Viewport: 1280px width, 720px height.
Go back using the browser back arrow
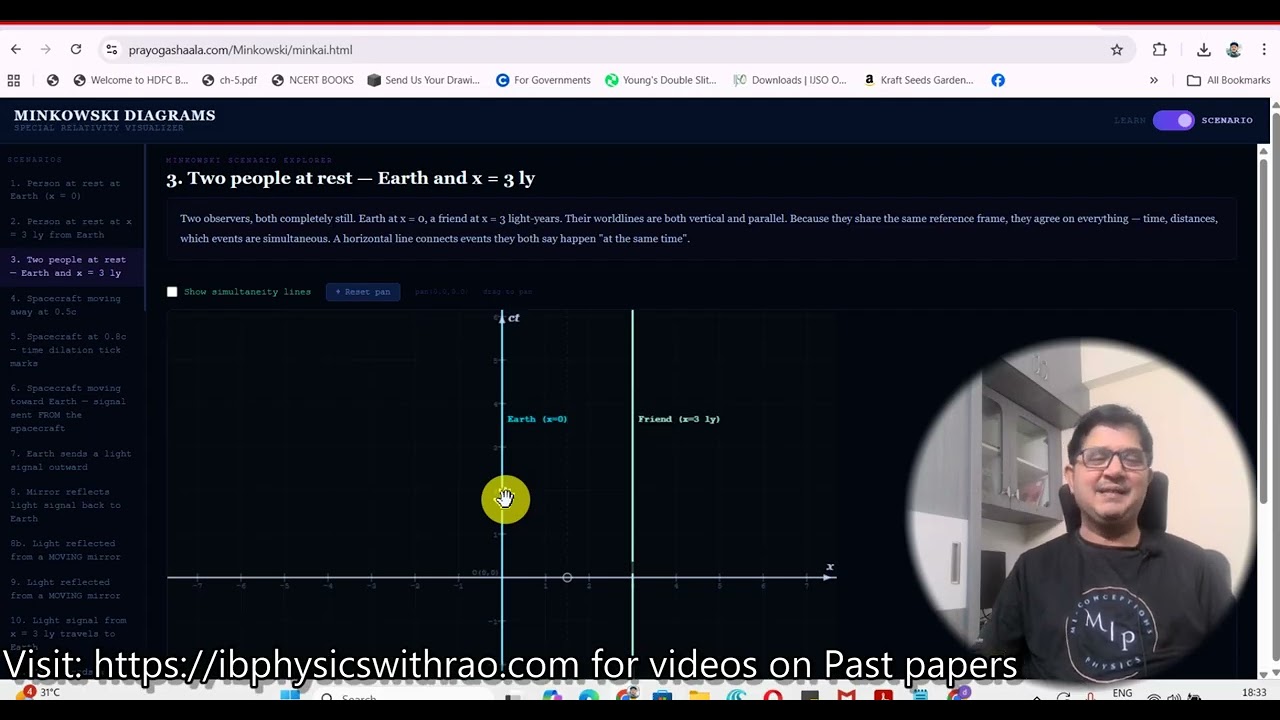16,49
